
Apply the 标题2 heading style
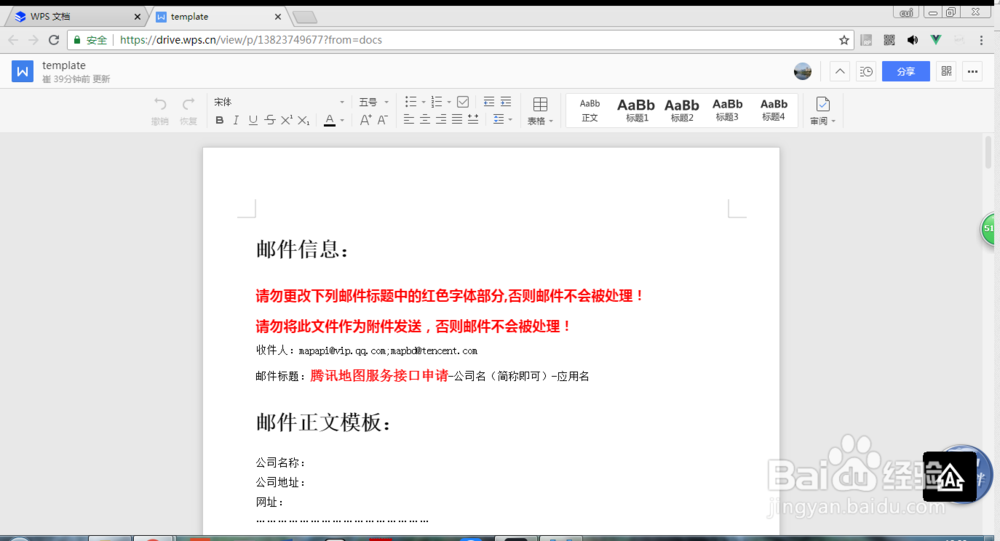(x=682, y=110)
